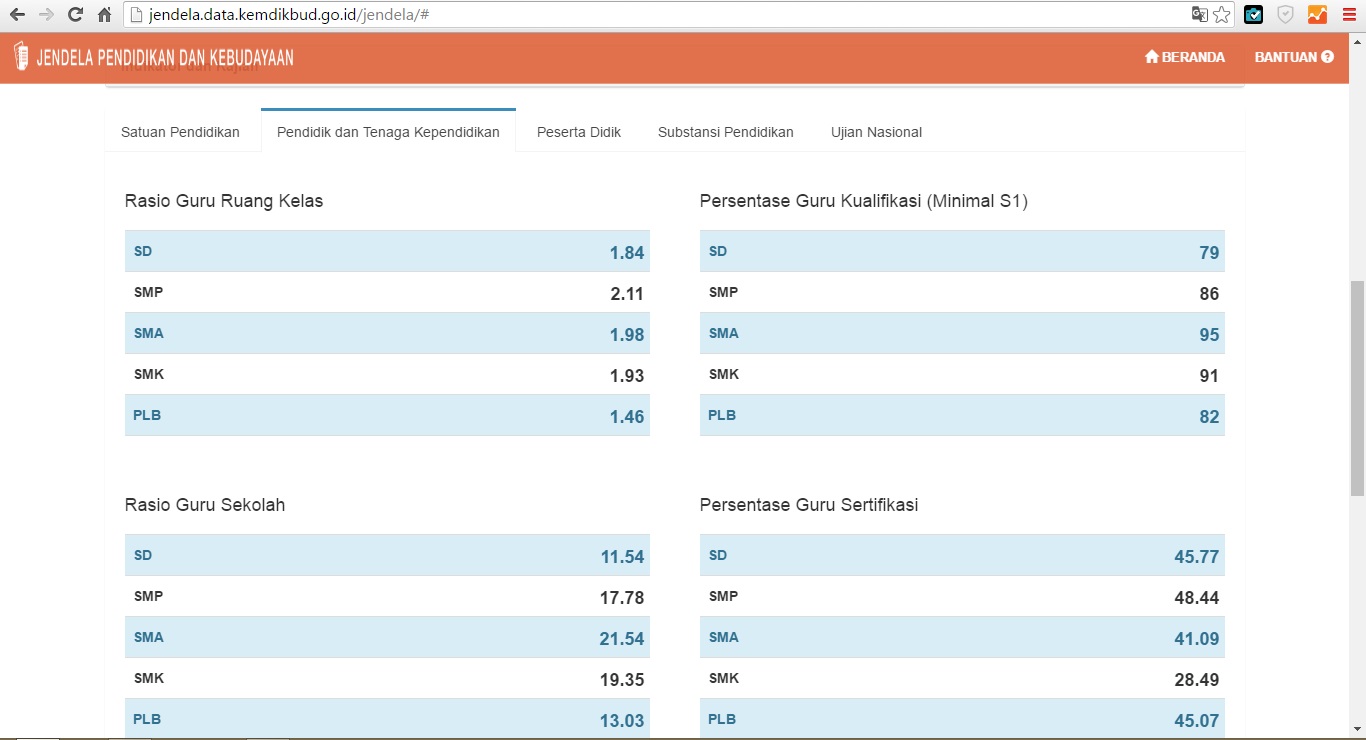Open the browser home page icon

point(105,15)
